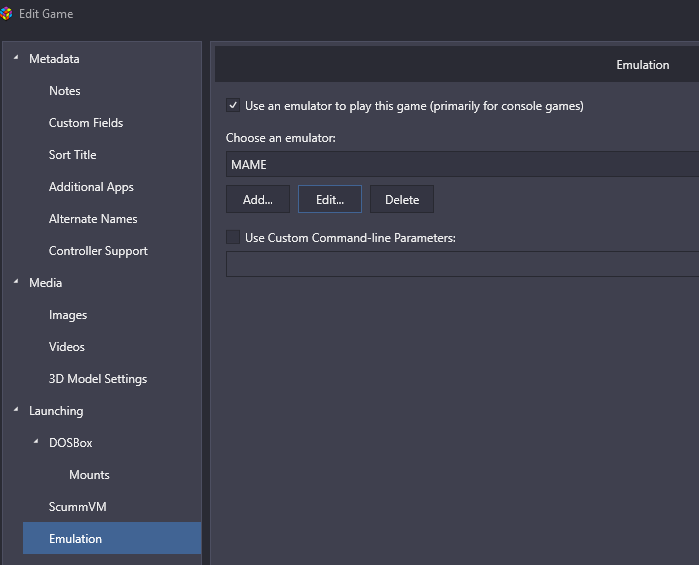Go to Additional Apps section
The height and width of the screenshot is (565, 699).
pyautogui.click(x=91, y=187)
